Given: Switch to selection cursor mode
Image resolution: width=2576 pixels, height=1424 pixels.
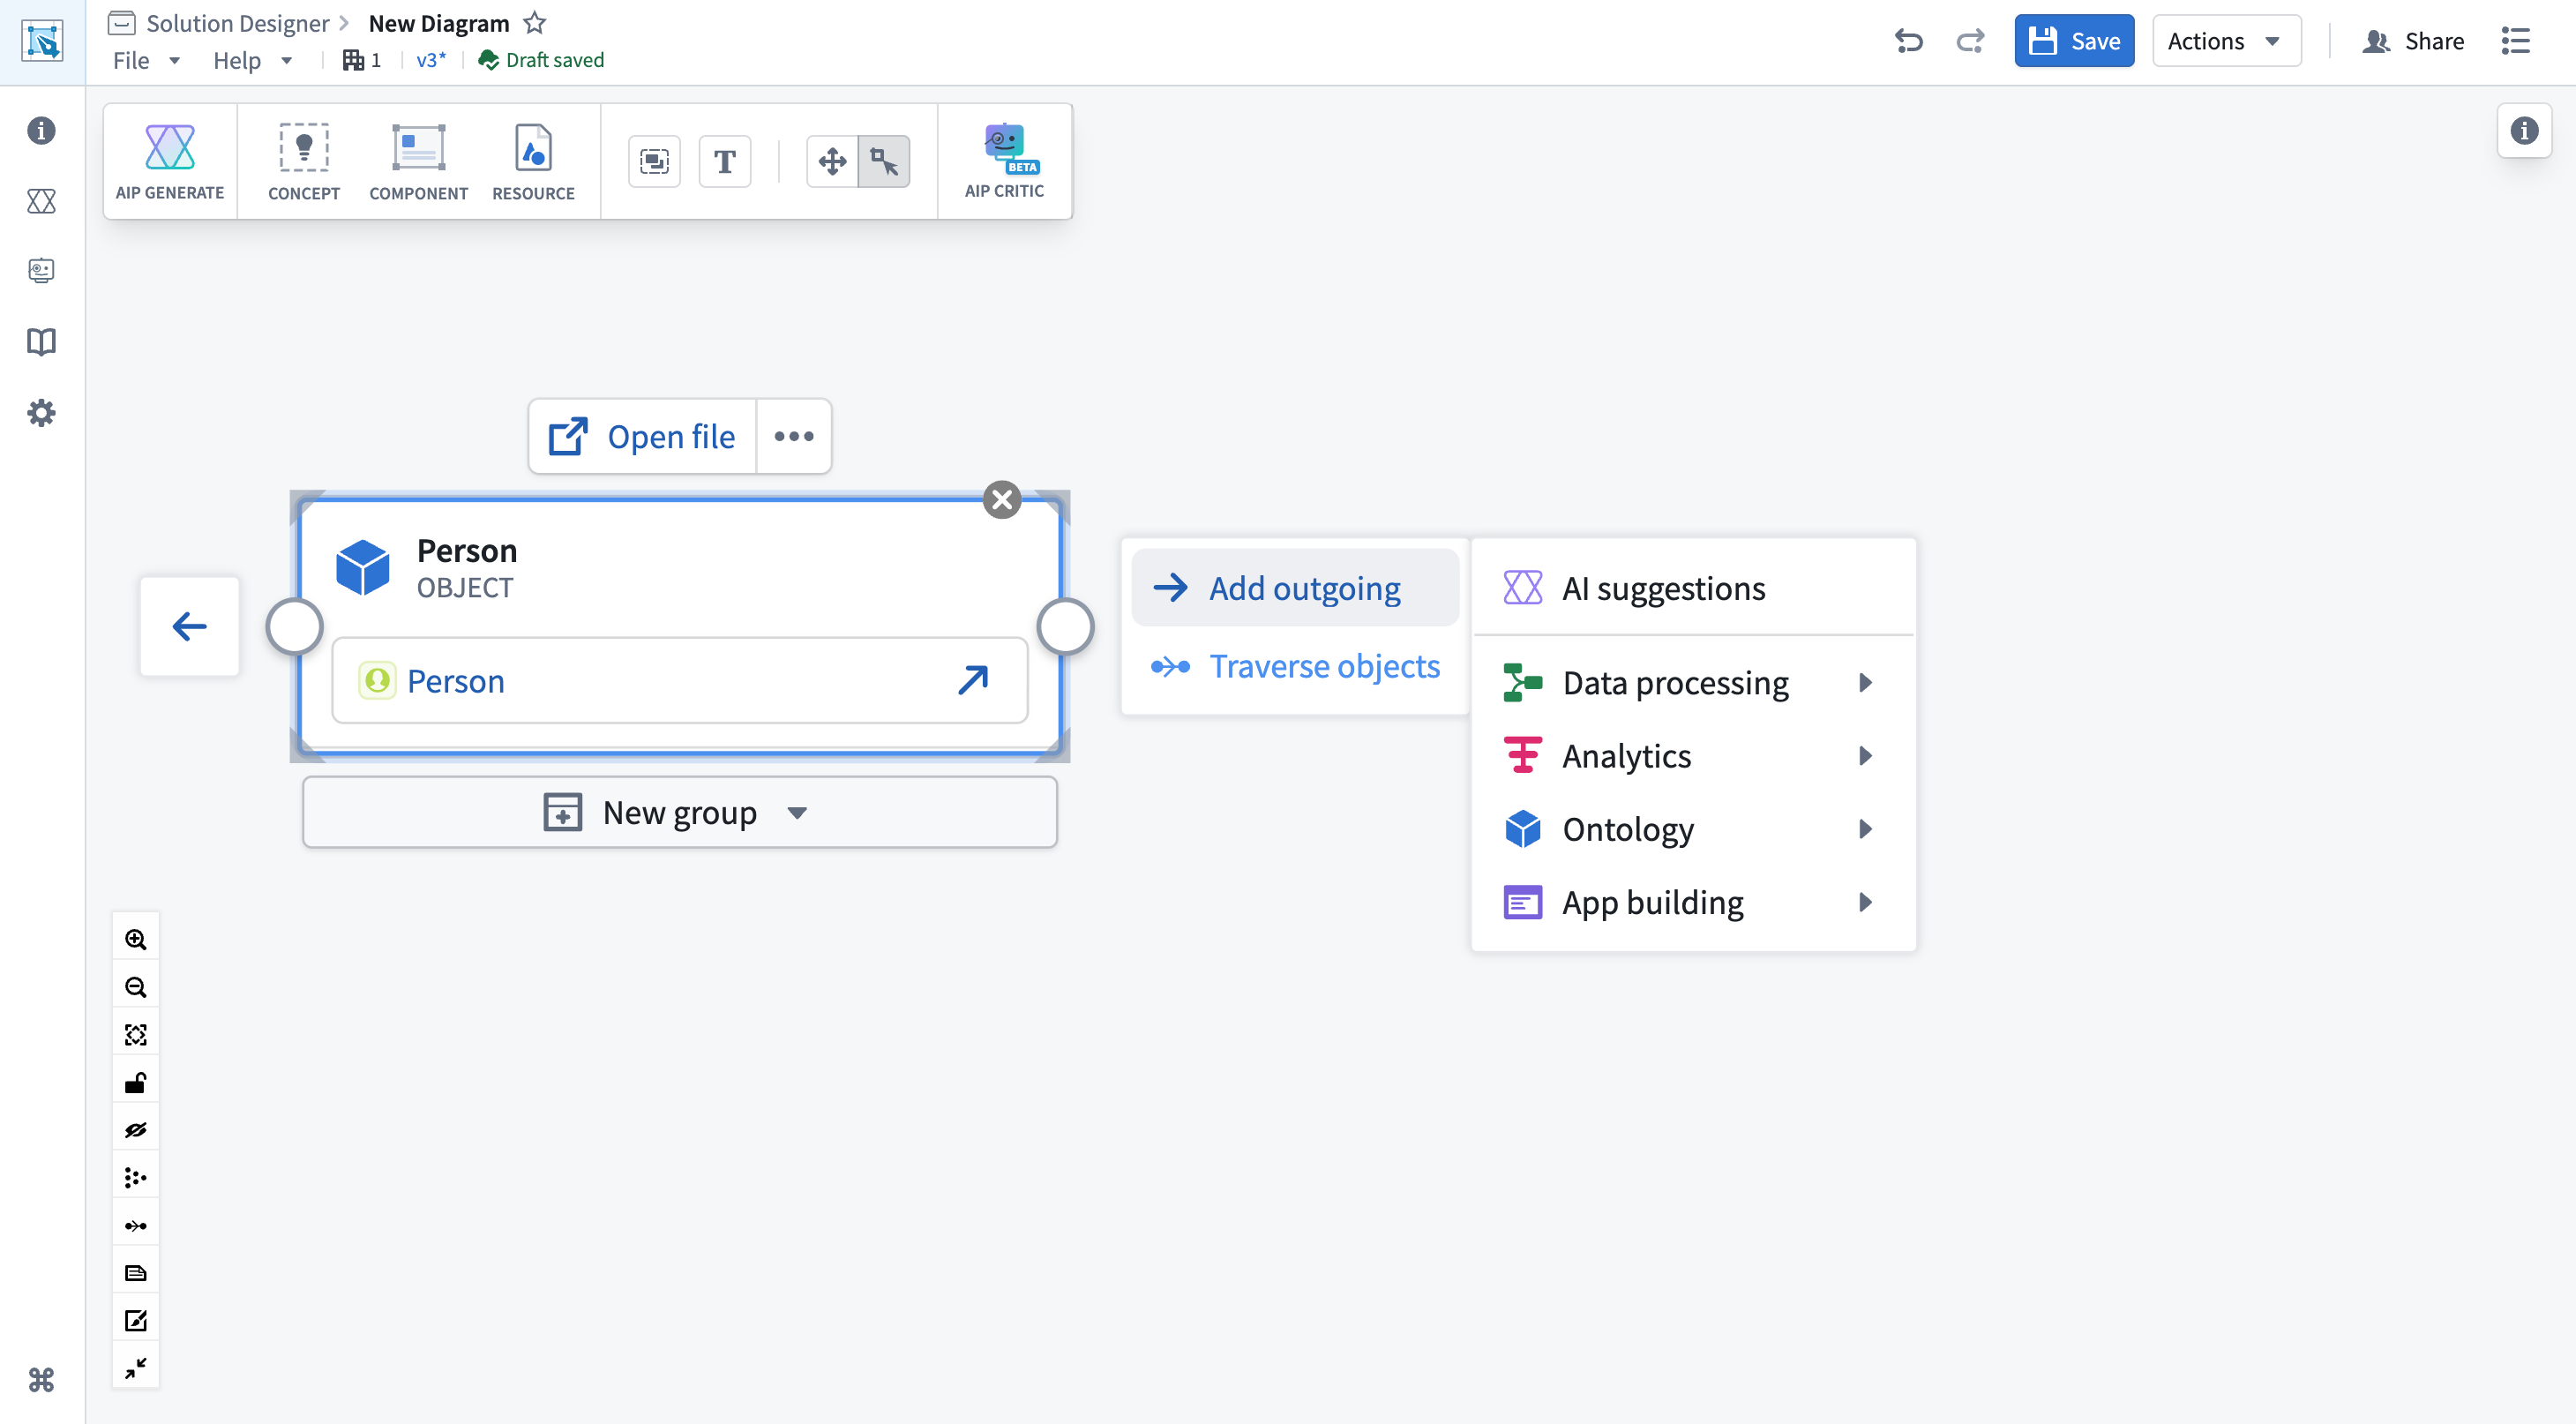Looking at the screenshot, I should (884, 161).
